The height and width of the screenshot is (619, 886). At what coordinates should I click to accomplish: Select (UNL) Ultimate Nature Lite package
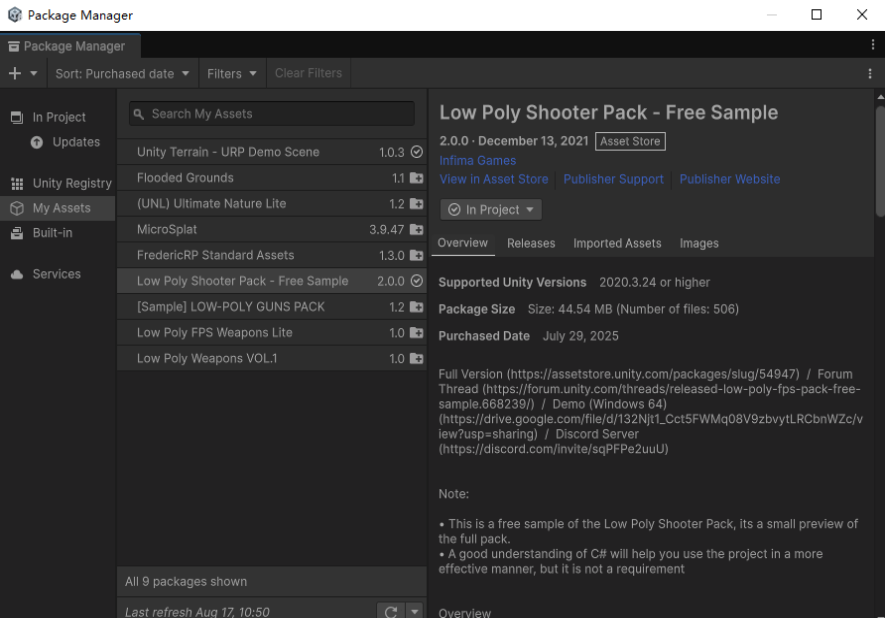point(272,204)
